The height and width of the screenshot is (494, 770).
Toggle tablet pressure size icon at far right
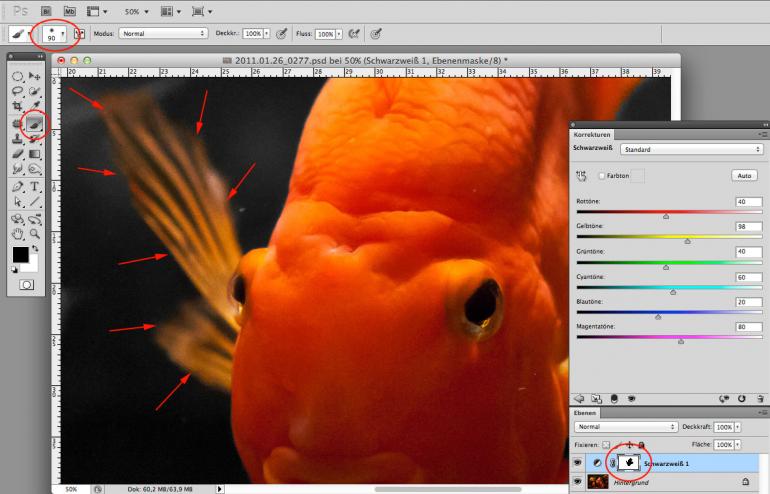[x=376, y=34]
